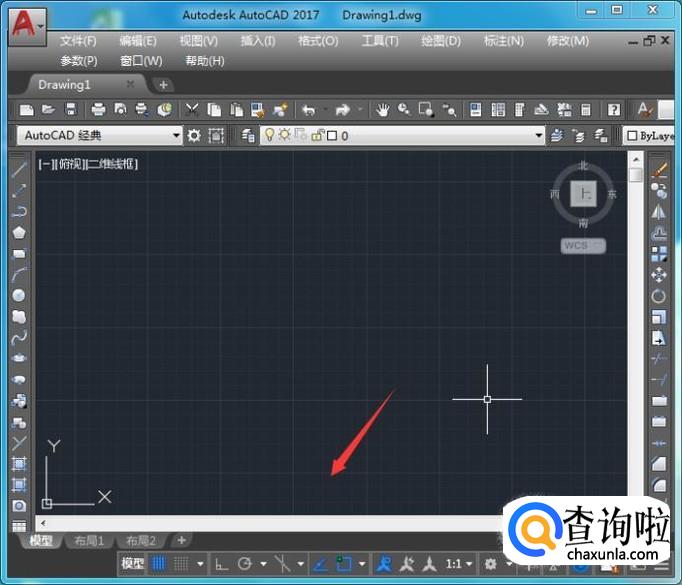
Task: Select the Polygon draw tool
Action: pyautogui.click(x=19, y=233)
